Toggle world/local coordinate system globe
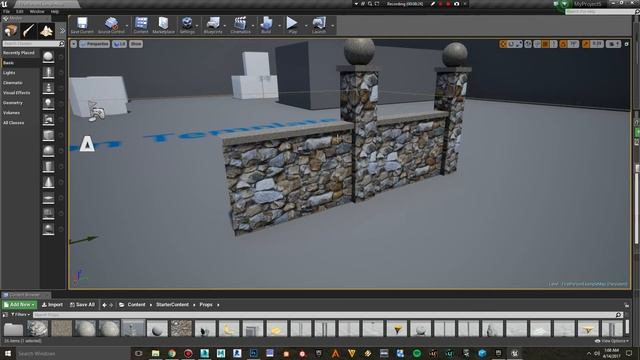 (528, 44)
